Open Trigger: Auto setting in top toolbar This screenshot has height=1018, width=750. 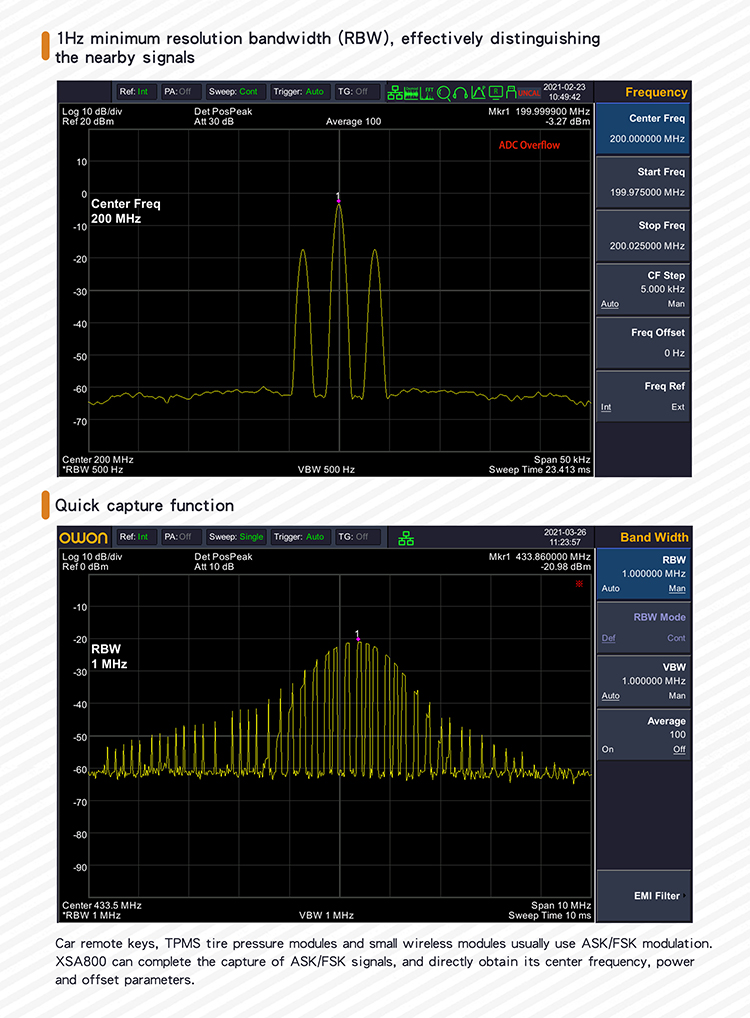[x=300, y=91]
